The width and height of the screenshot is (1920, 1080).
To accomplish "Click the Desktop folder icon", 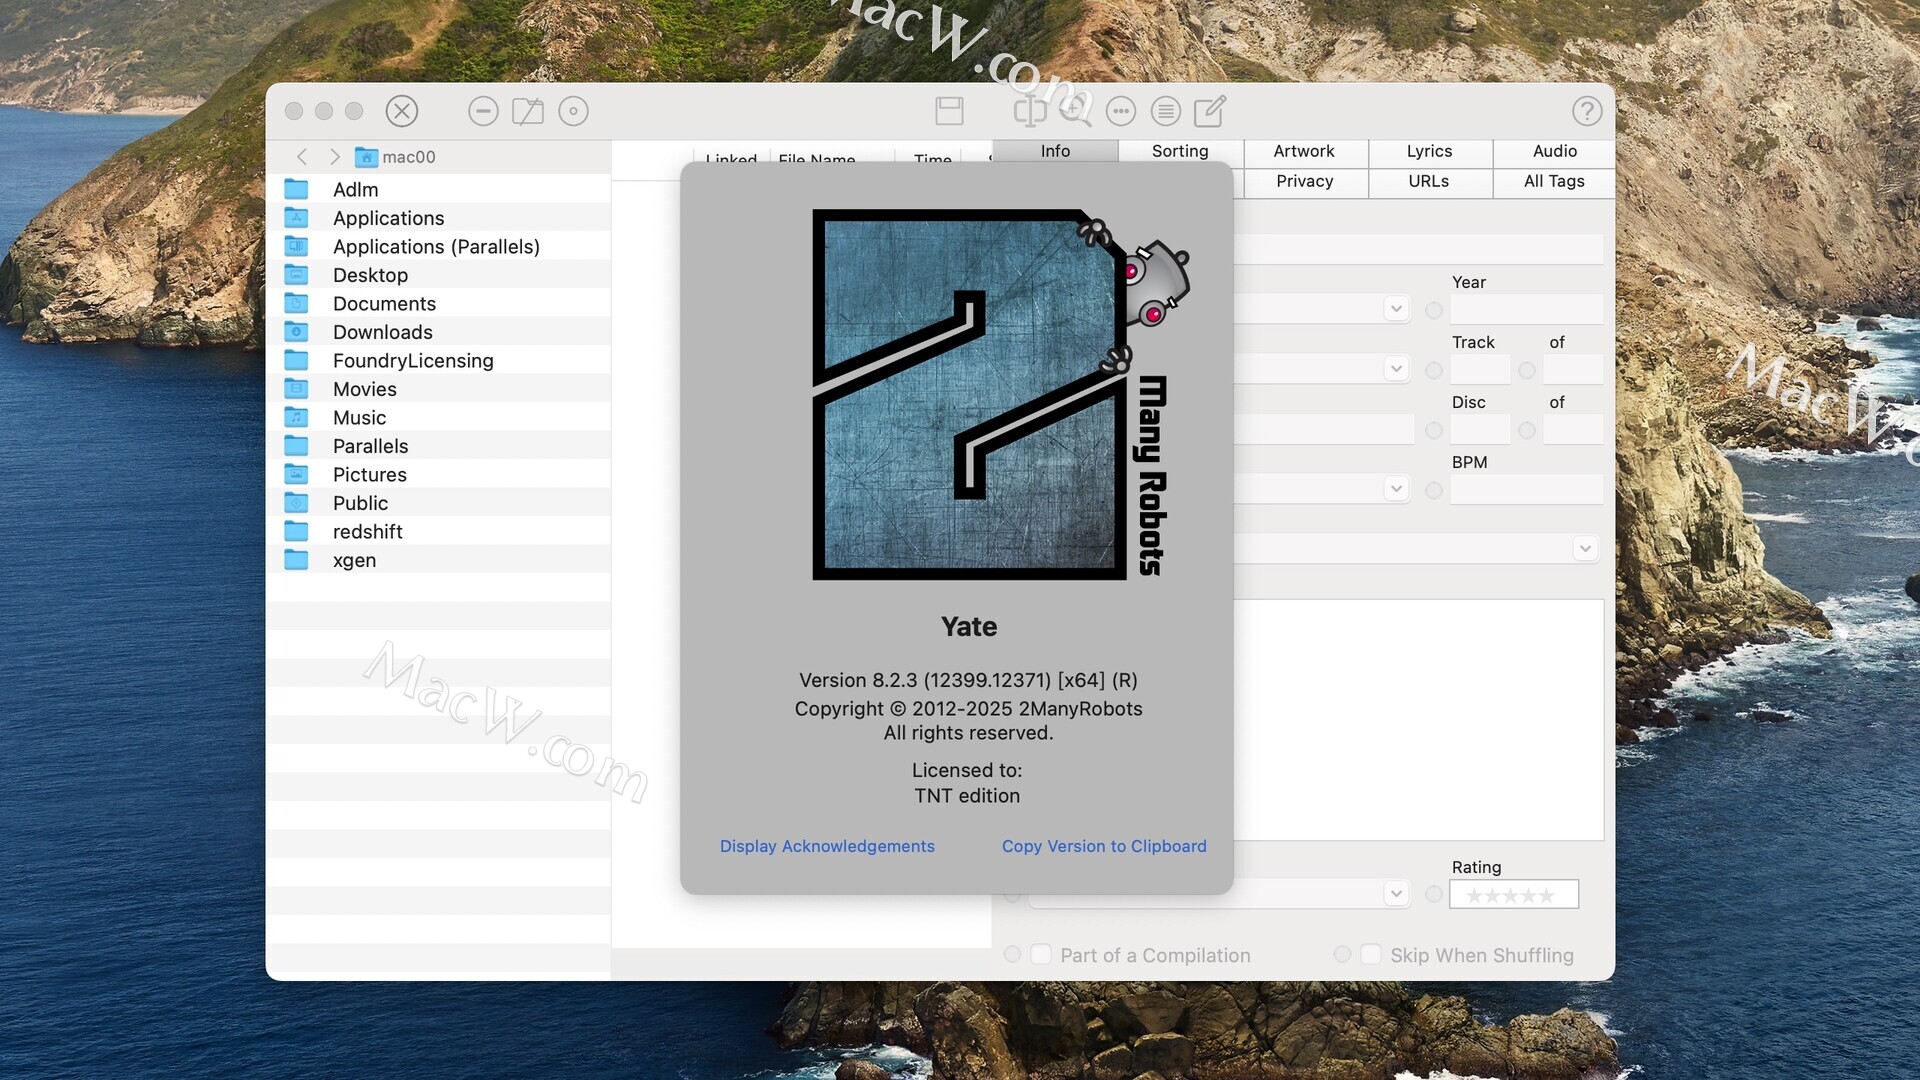I will coord(296,275).
